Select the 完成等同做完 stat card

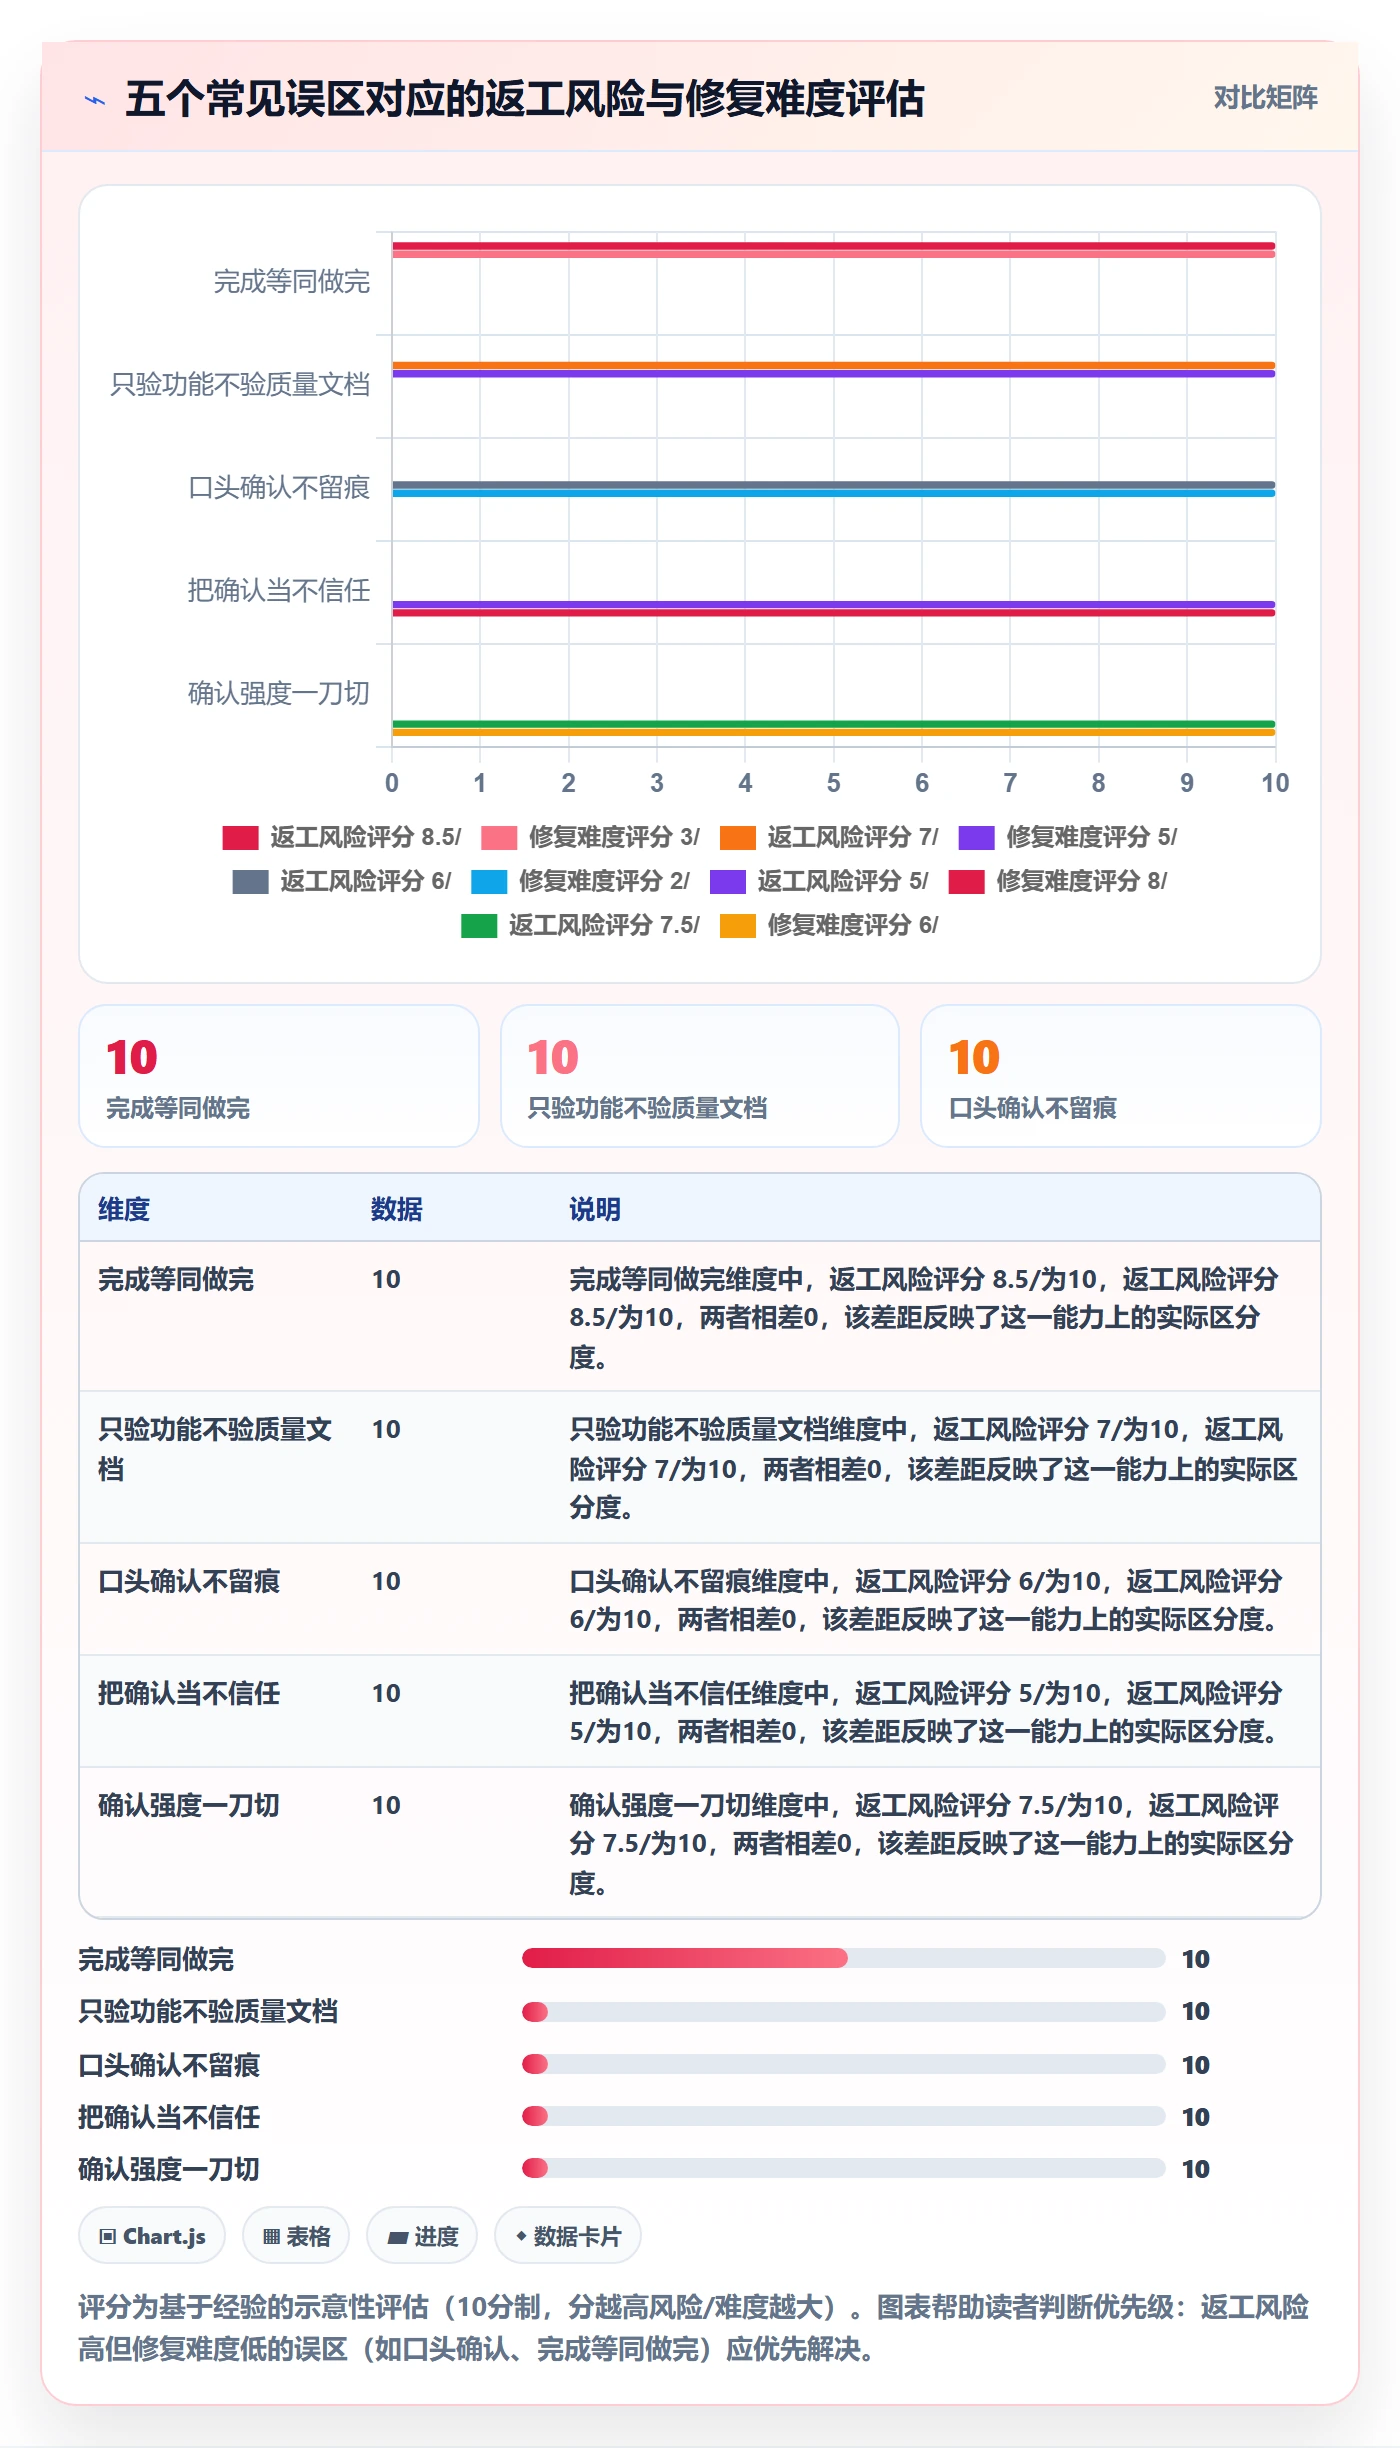[279, 1076]
